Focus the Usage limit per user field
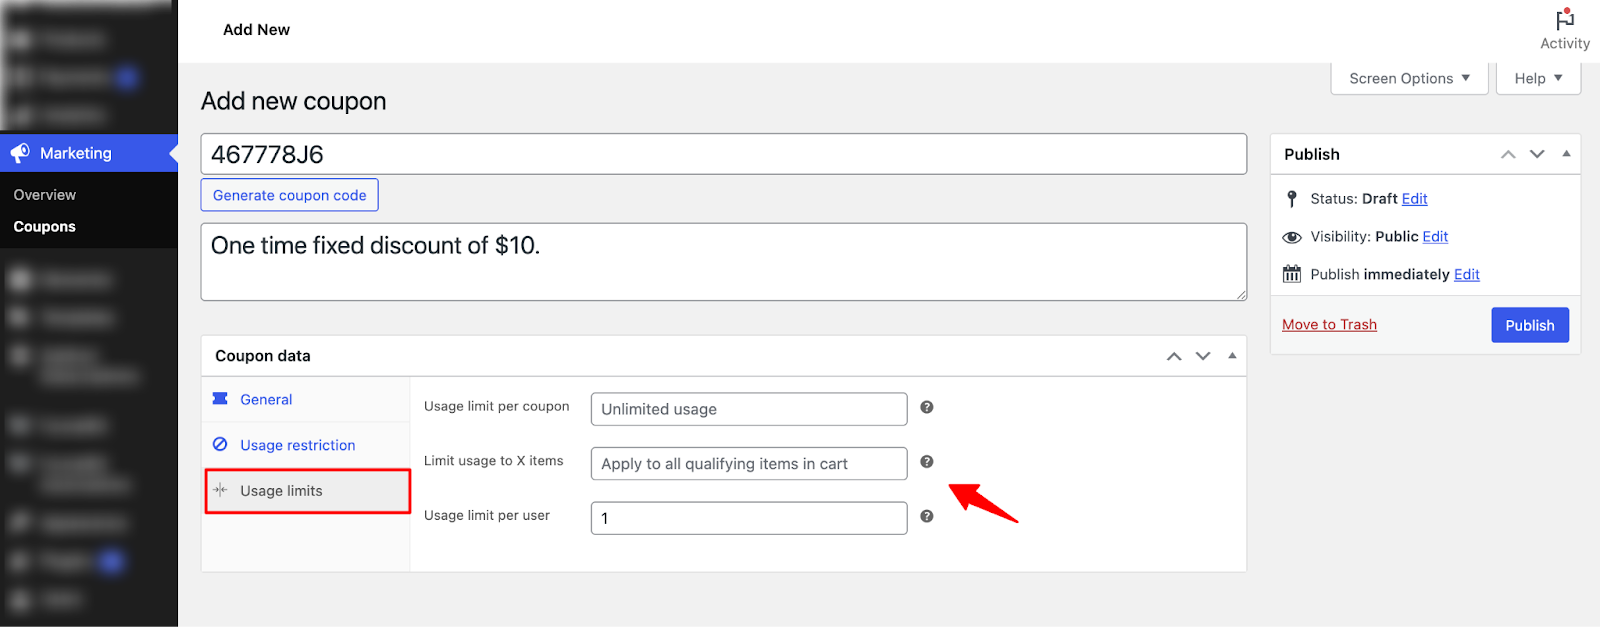1600x627 pixels. [749, 518]
